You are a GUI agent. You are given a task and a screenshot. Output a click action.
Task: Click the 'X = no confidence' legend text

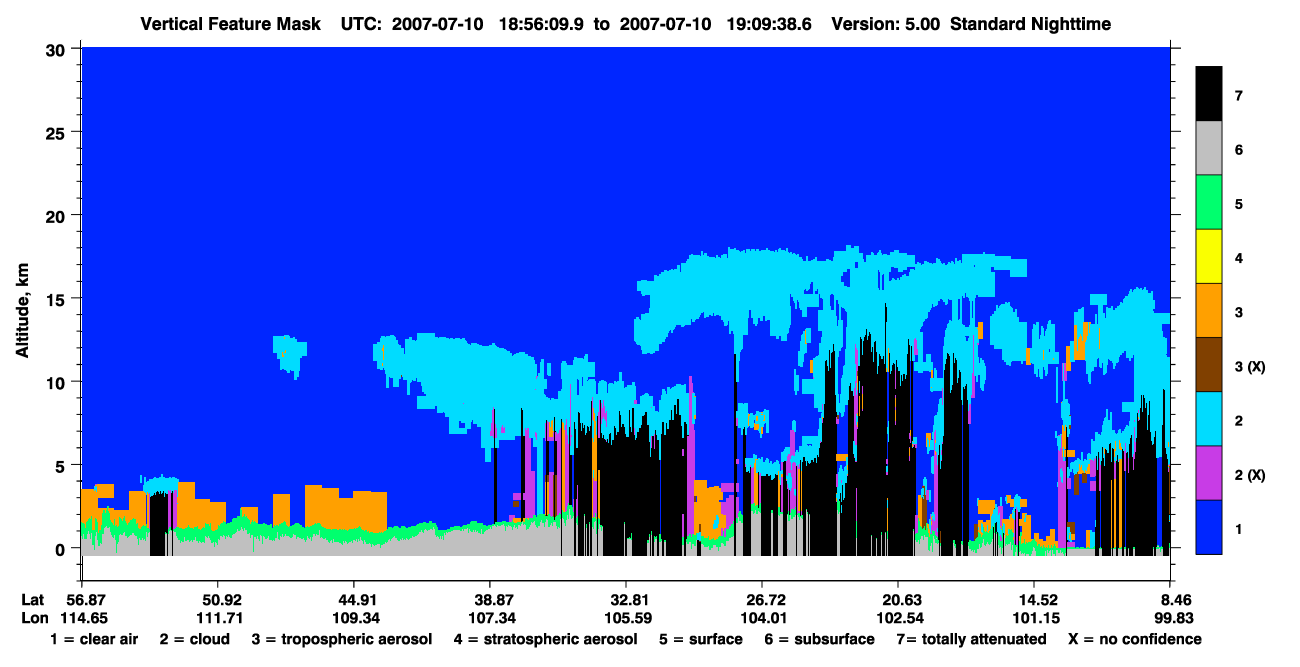click(1135, 639)
